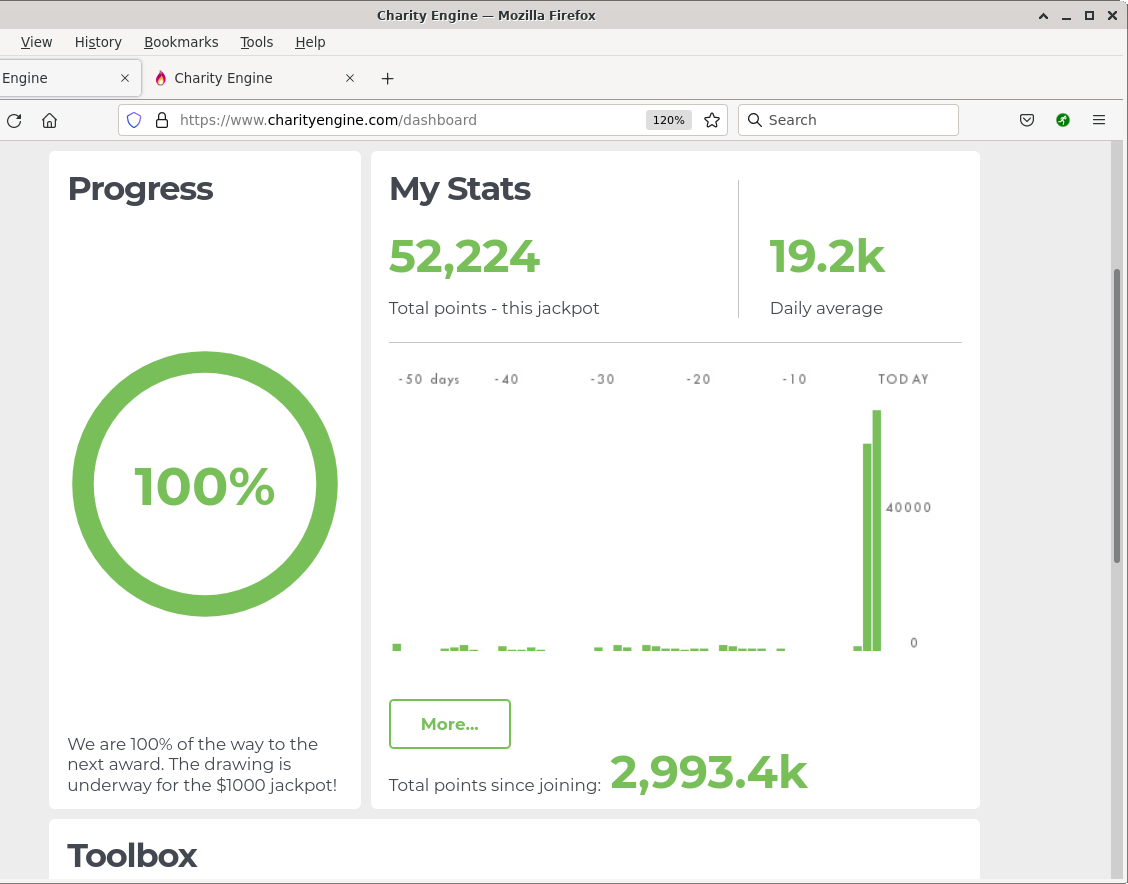
Task: Maximize the Firefox window
Action: [x=1089, y=15]
